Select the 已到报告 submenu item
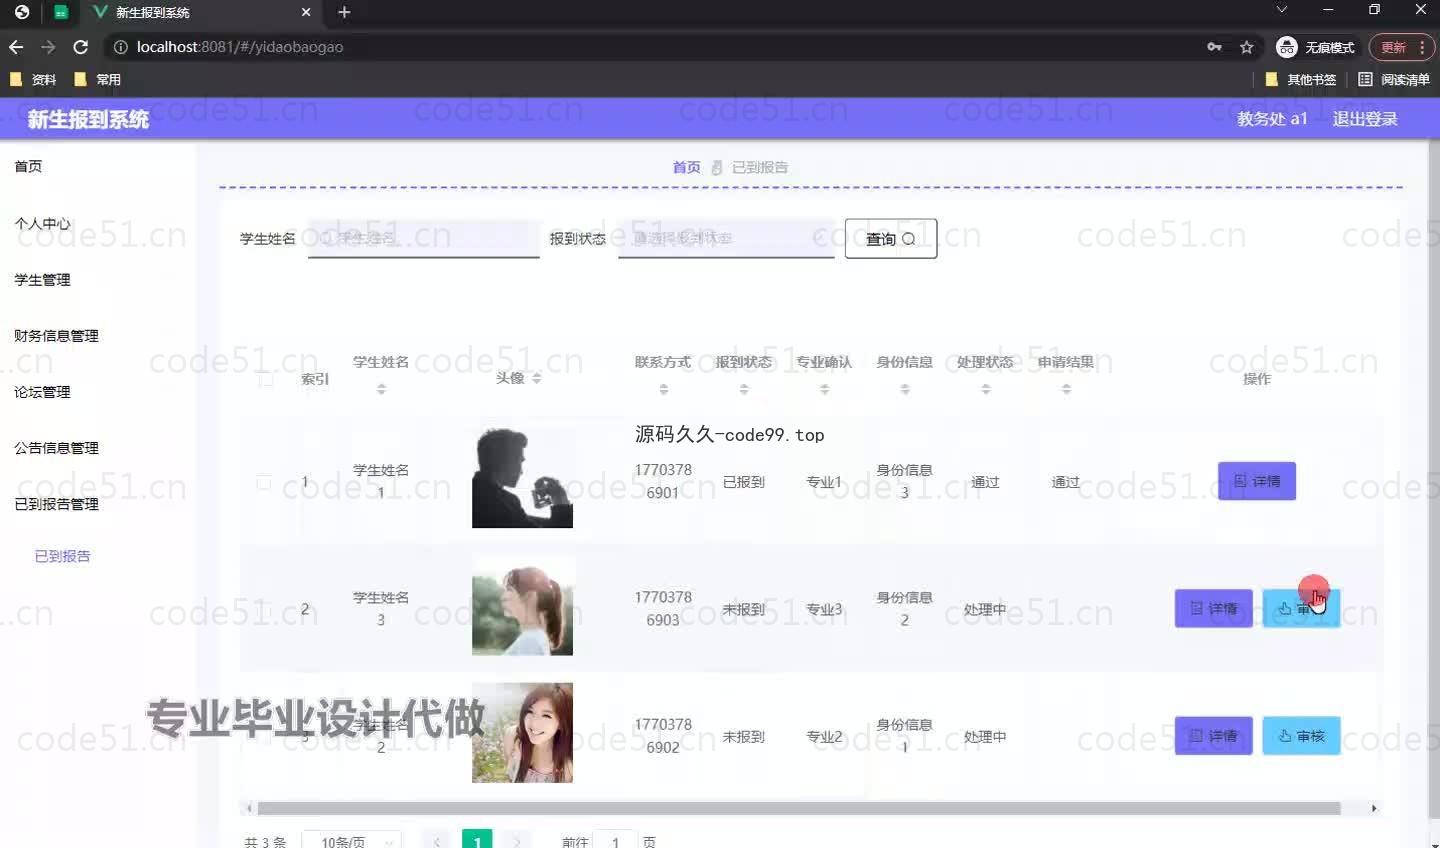 tap(62, 556)
